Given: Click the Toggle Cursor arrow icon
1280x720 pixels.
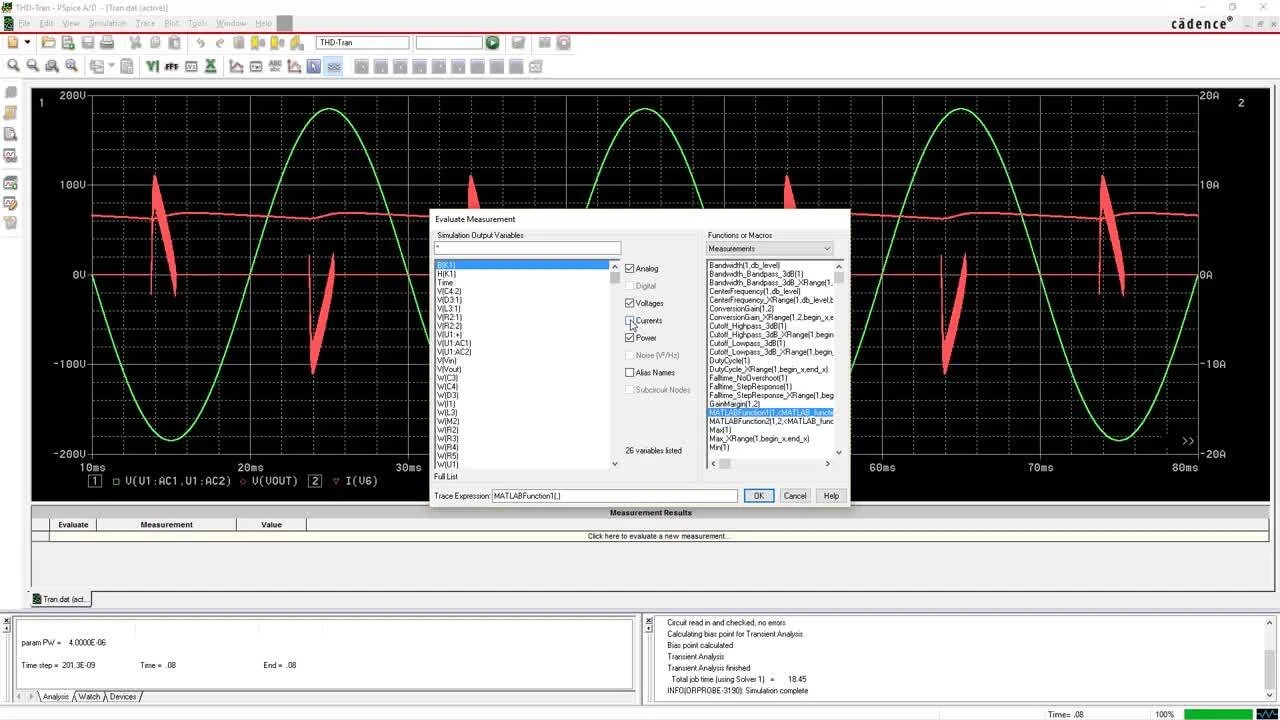Looking at the screenshot, I should point(314,66).
